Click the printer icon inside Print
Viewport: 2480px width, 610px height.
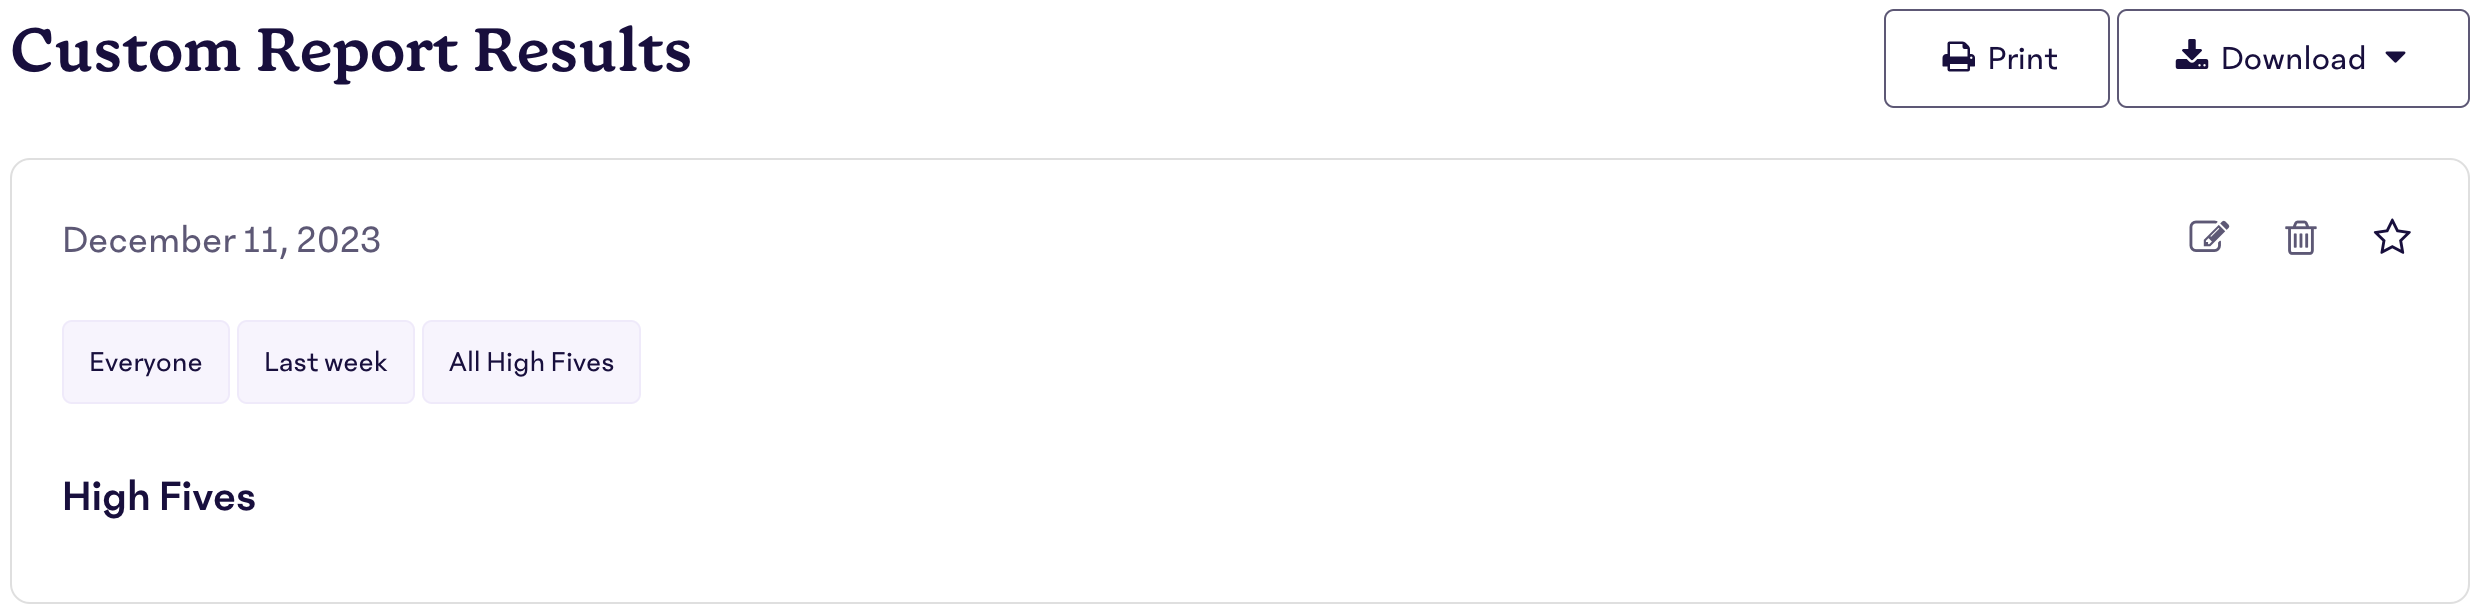point(1958,58)
